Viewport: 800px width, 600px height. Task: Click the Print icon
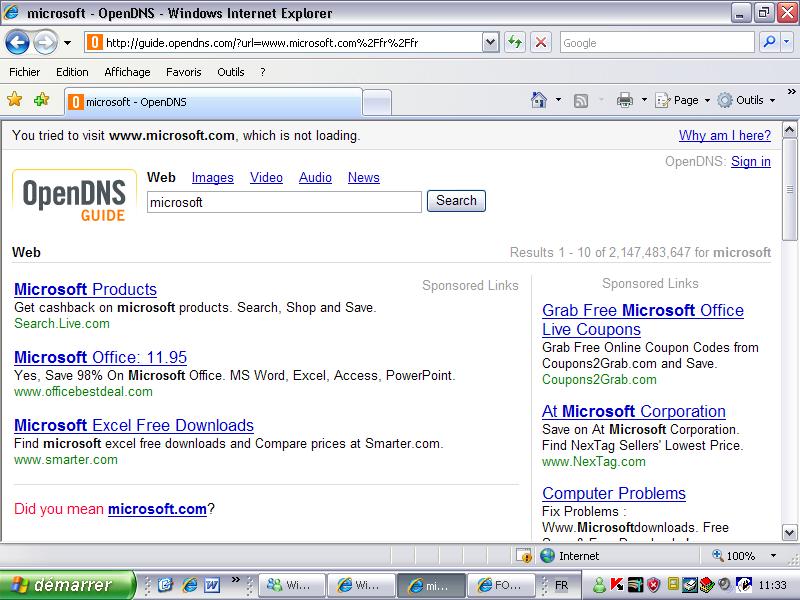[x=624, y=100]
